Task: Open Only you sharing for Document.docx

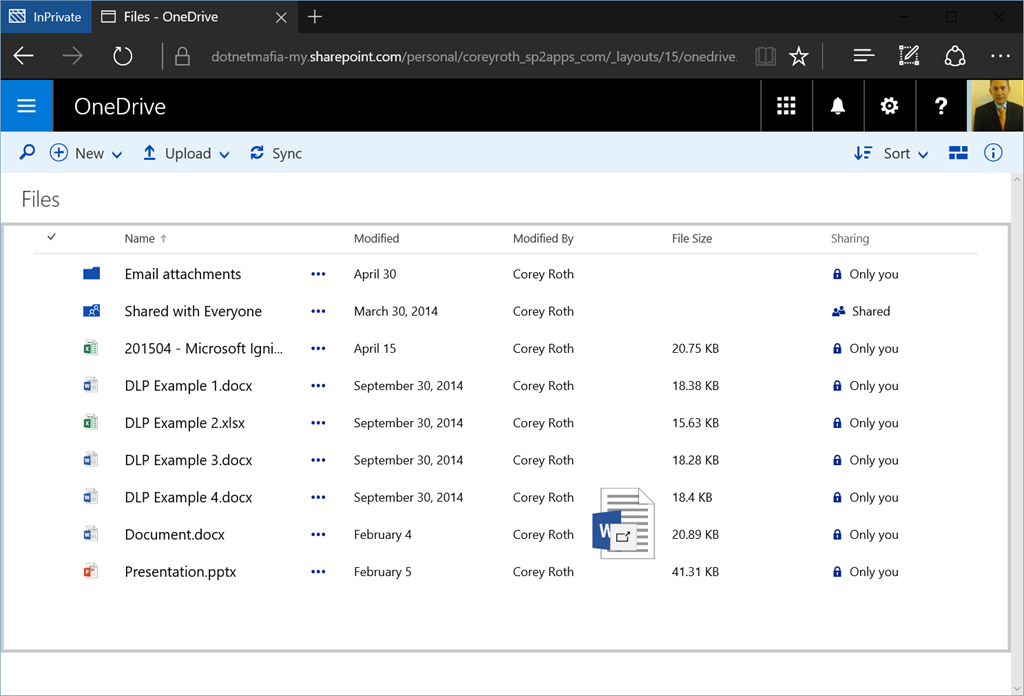Action: 865,535
